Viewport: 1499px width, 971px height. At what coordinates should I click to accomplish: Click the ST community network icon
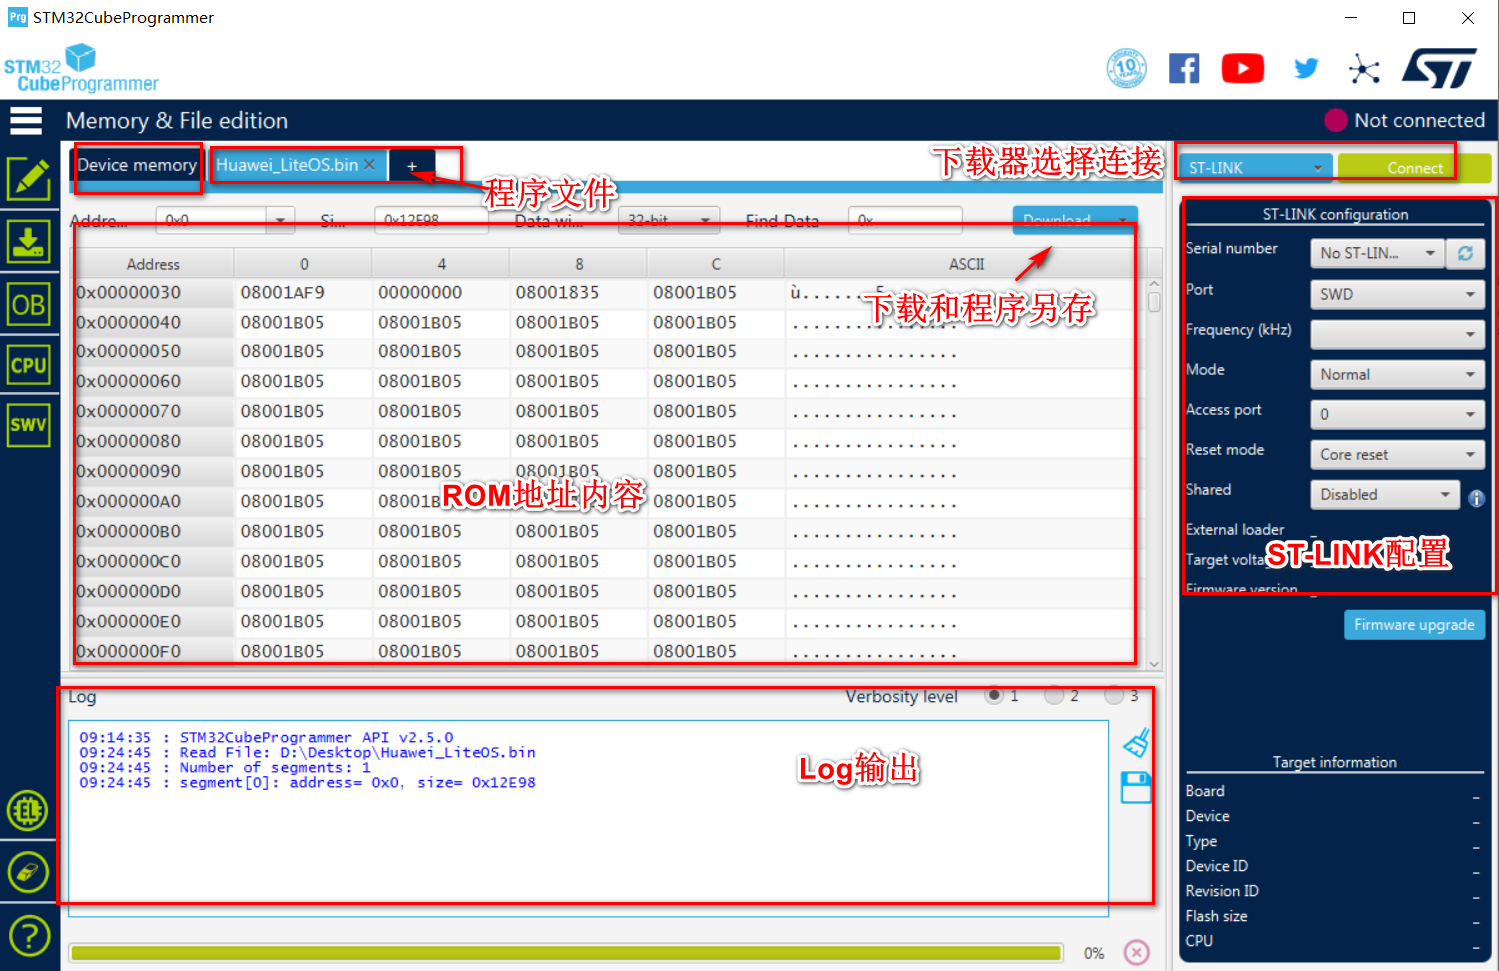click(1364, 69)
